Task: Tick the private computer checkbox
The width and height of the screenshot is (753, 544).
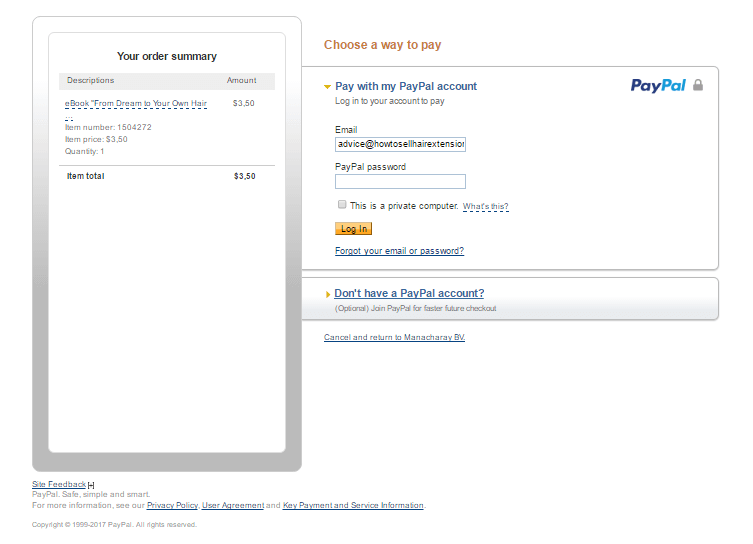Action: pyautogui.click(x=342, y=205)
